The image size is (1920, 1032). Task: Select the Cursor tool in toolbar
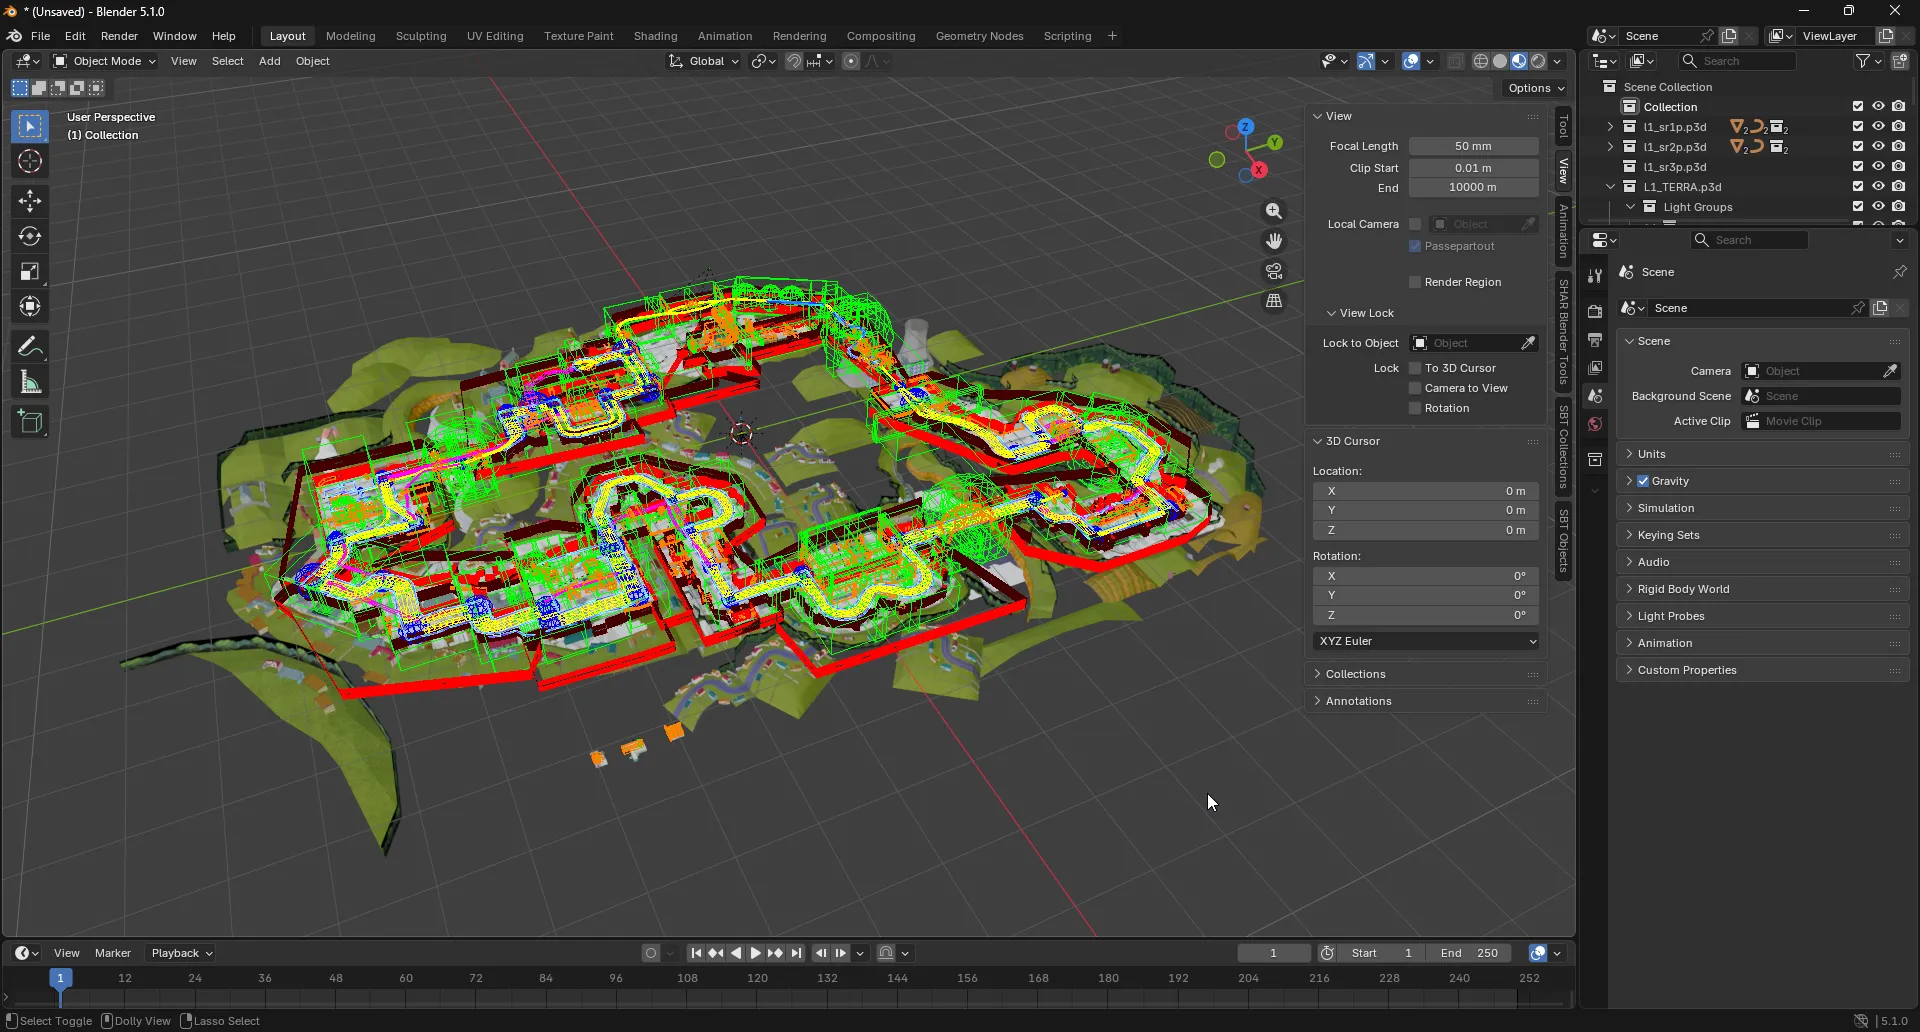(30, 162)
